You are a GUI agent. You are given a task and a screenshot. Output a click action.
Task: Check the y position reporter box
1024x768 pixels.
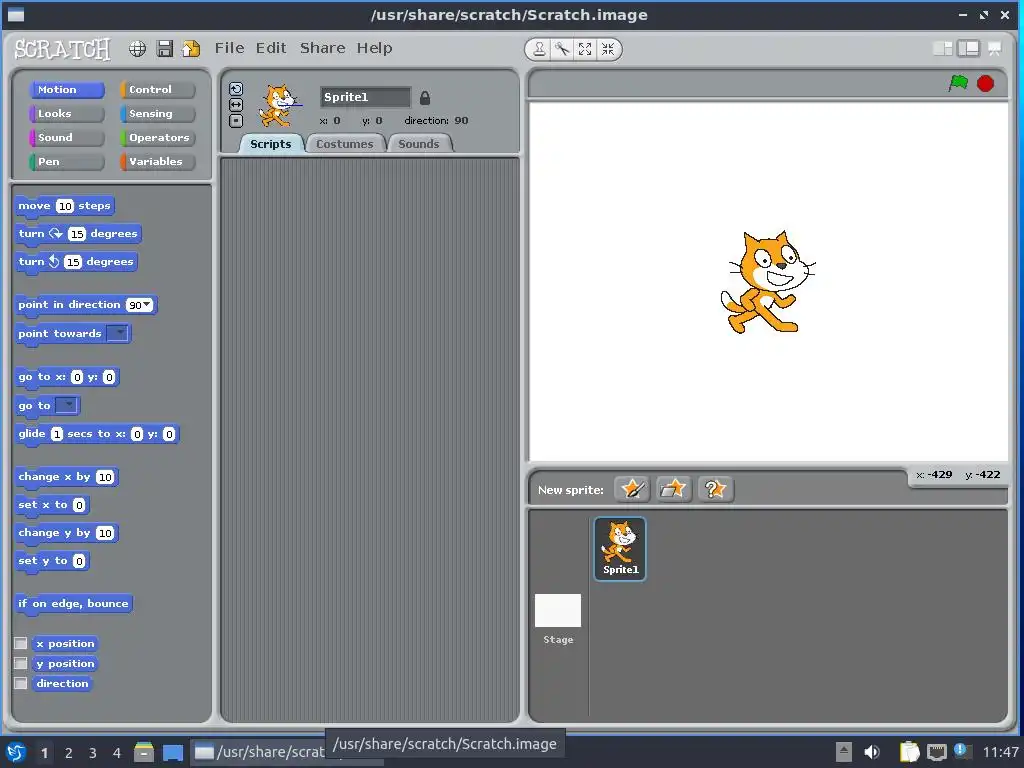click(21, 664)
